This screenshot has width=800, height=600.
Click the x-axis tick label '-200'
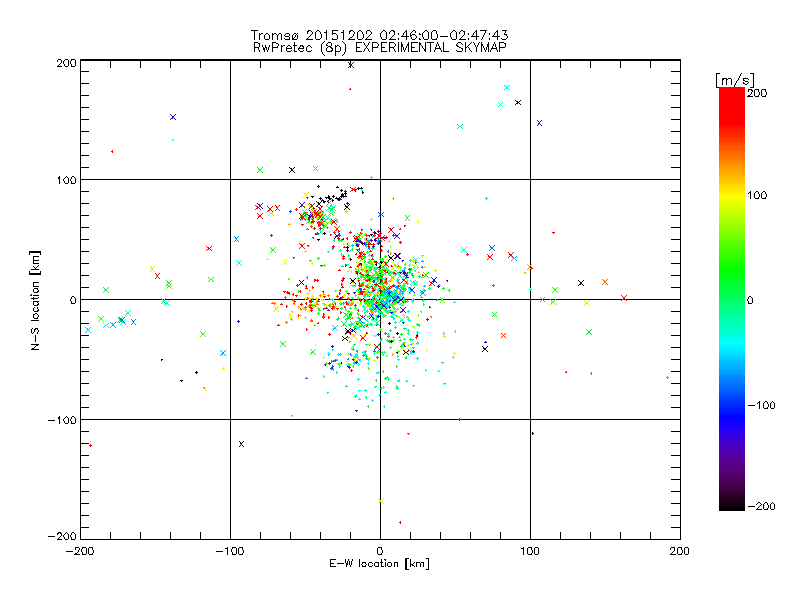80,551
